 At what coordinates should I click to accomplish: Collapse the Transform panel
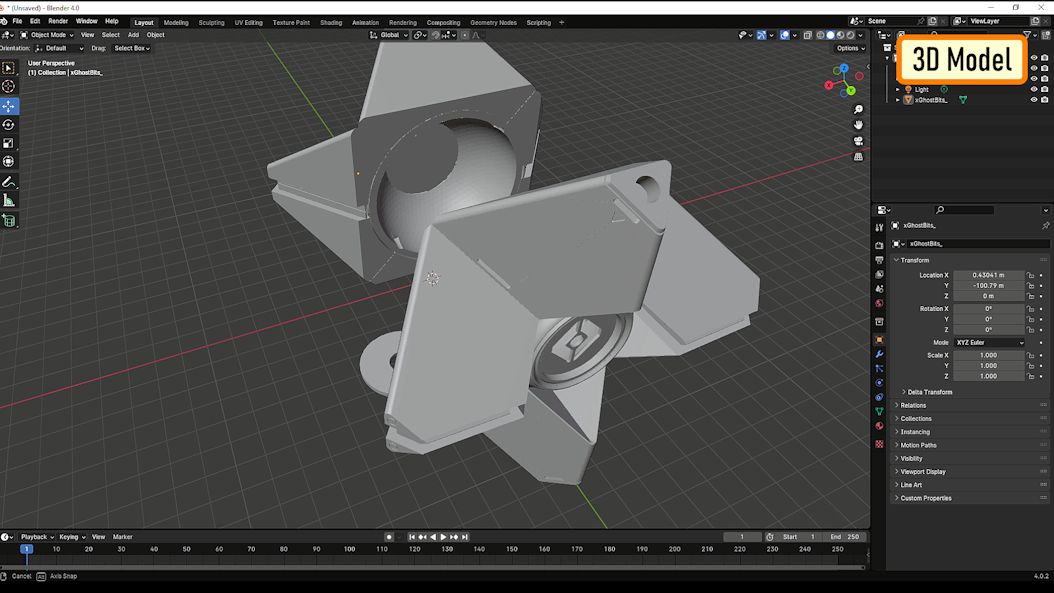tap(914, 260)
